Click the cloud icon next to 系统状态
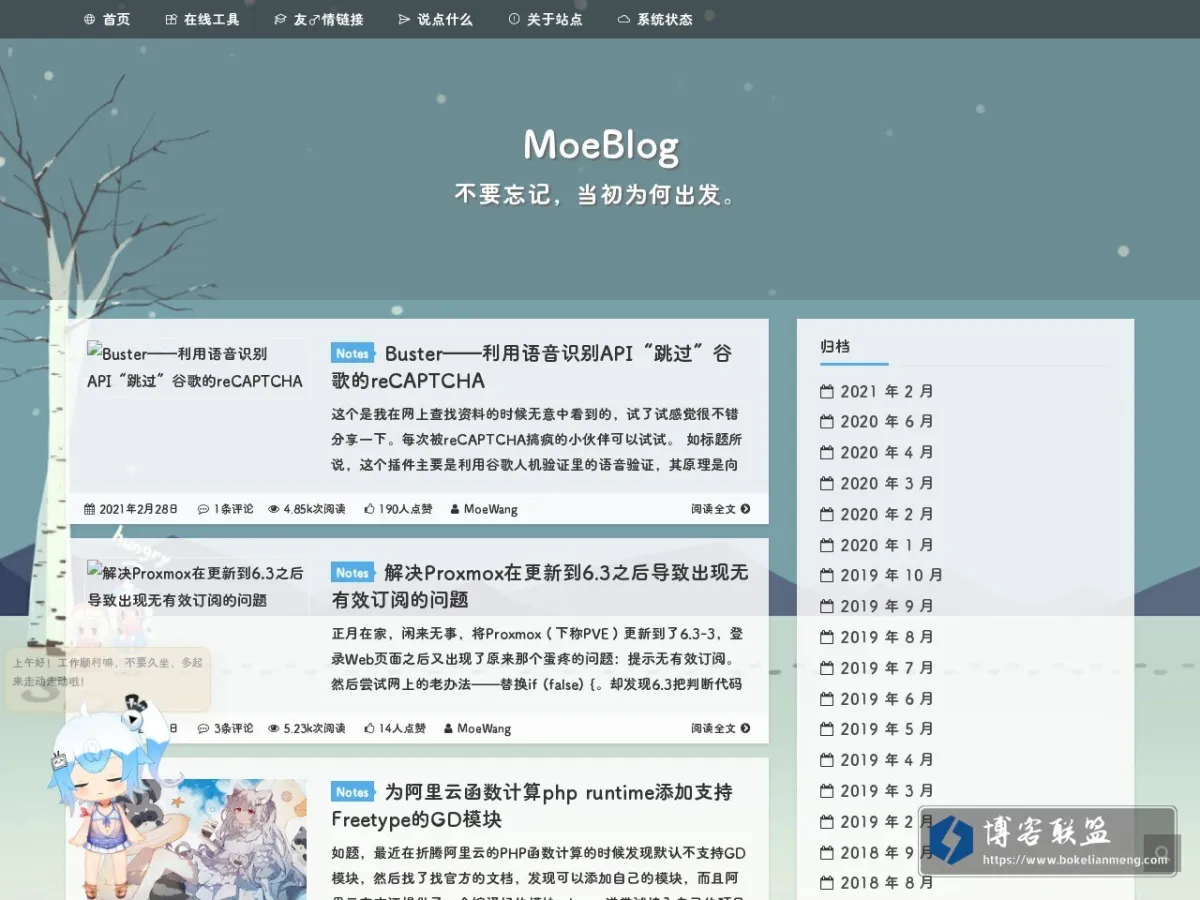The height and width of the screenshot is (900, 1200). [624, 19]
